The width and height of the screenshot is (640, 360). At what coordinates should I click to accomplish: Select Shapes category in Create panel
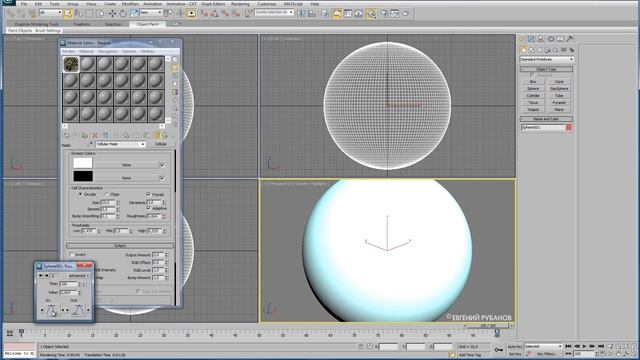click(532, 50)
